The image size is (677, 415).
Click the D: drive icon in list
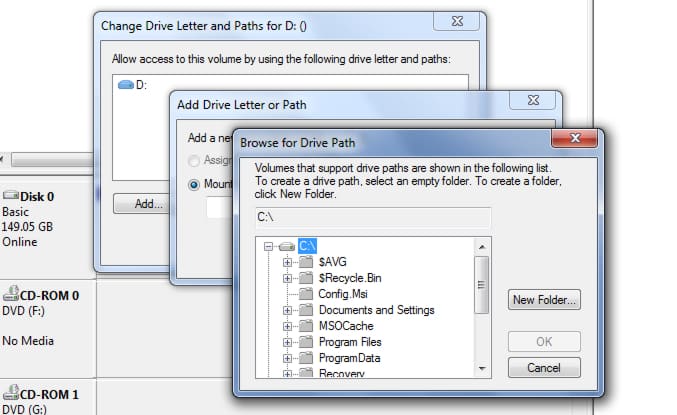click(125, 86)
